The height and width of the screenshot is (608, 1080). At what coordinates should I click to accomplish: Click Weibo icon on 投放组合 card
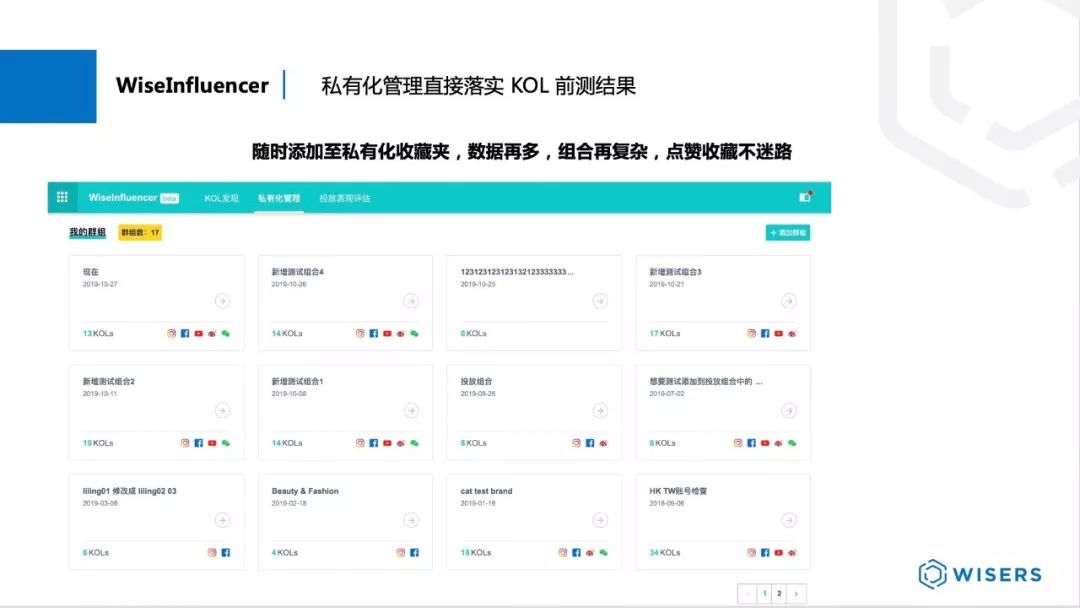(x=603, y=443)
